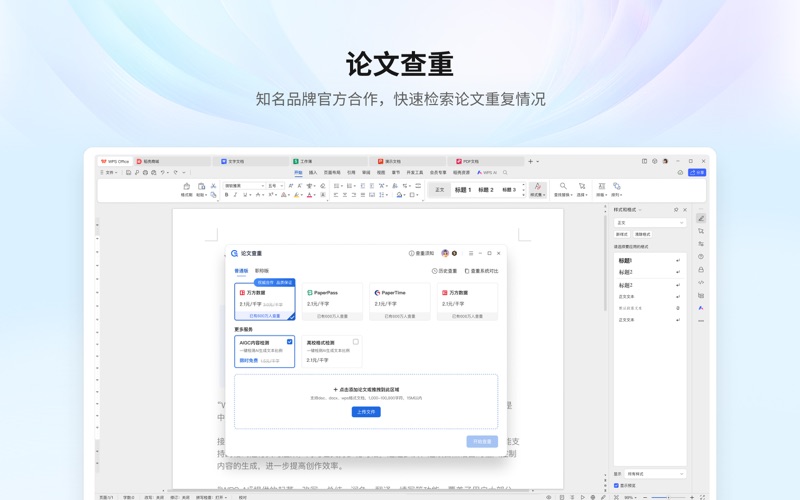
Task: Toggle the checkbox under the styles panel display option
Action: pyautogui.click(x=616, y=485)
